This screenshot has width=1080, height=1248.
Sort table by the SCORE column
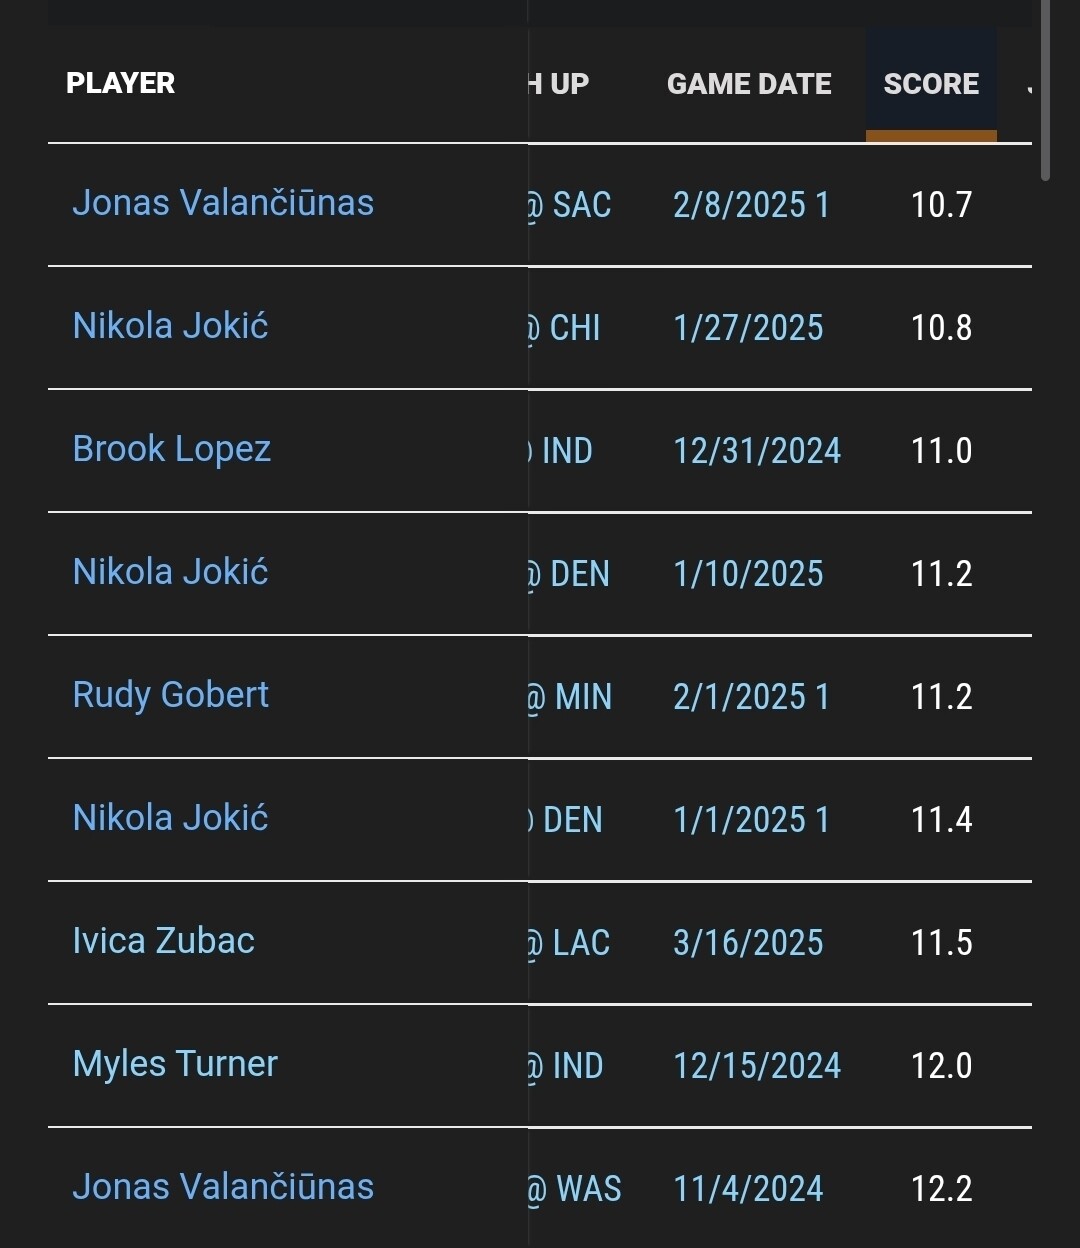pos(931,84)
